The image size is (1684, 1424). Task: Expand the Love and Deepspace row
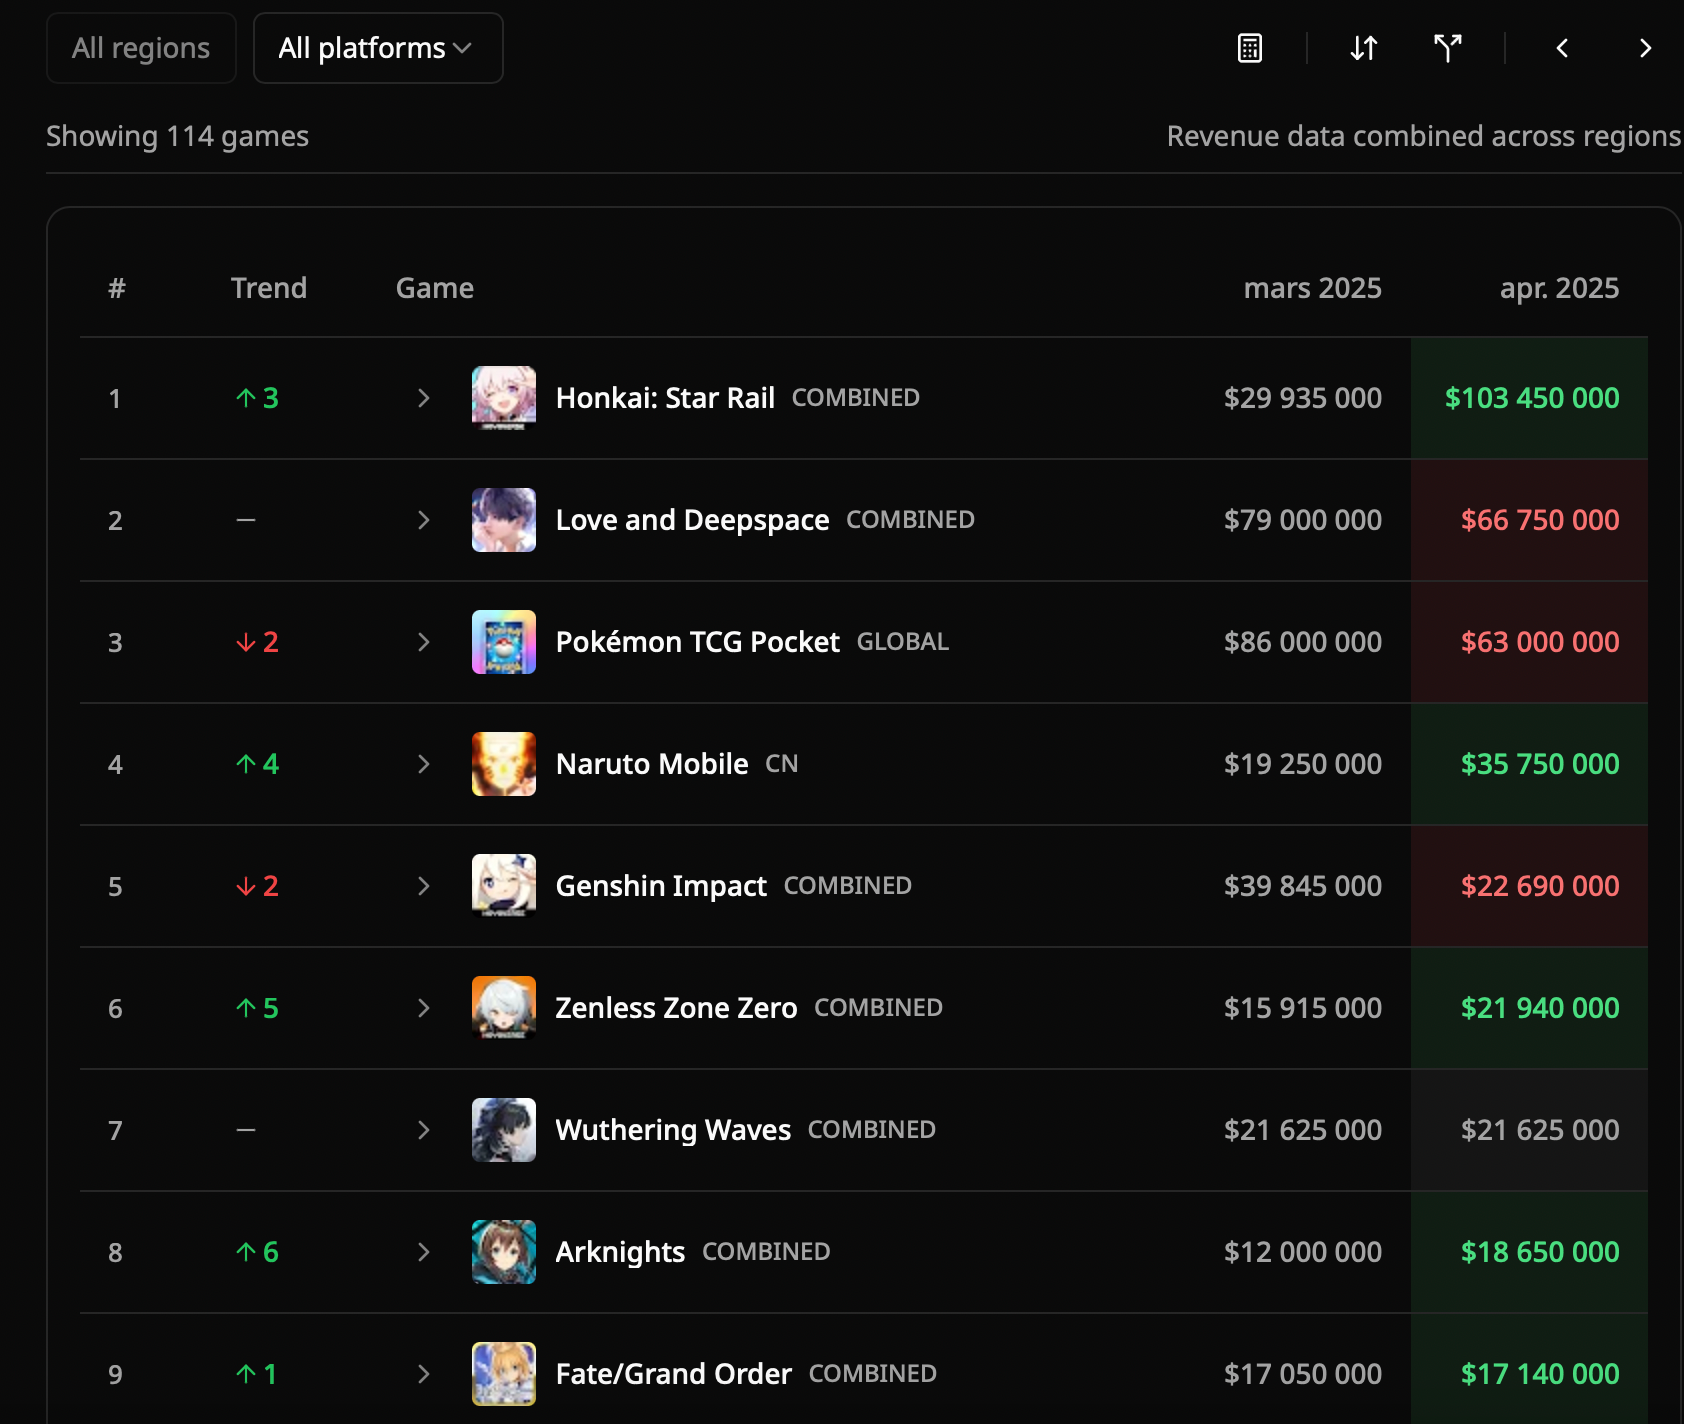[x=424, y=520]
